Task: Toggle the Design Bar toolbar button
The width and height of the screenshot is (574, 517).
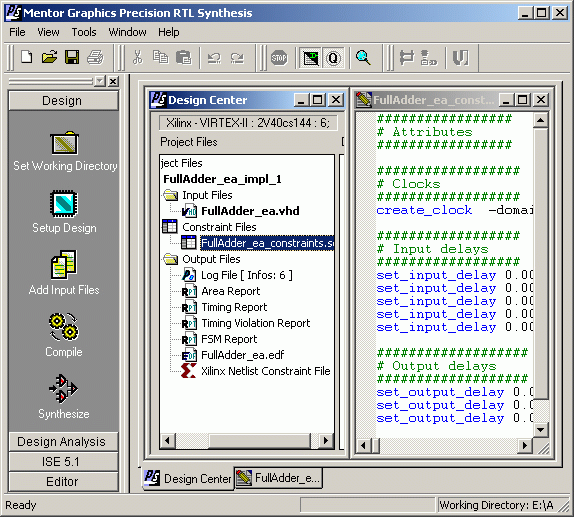Action: pyautogui.click(x=310, y=58)
